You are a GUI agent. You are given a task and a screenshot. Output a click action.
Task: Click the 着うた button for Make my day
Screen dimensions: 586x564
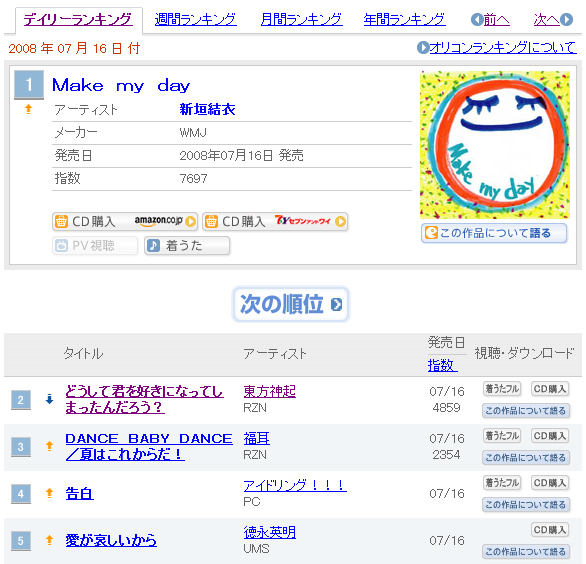tap(187, 246)
